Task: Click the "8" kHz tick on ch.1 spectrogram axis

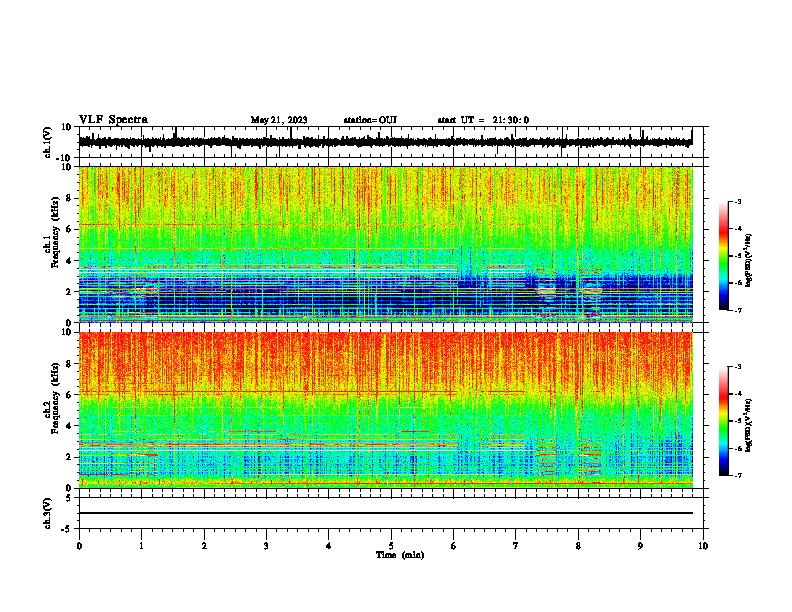Action: [69, 198]
